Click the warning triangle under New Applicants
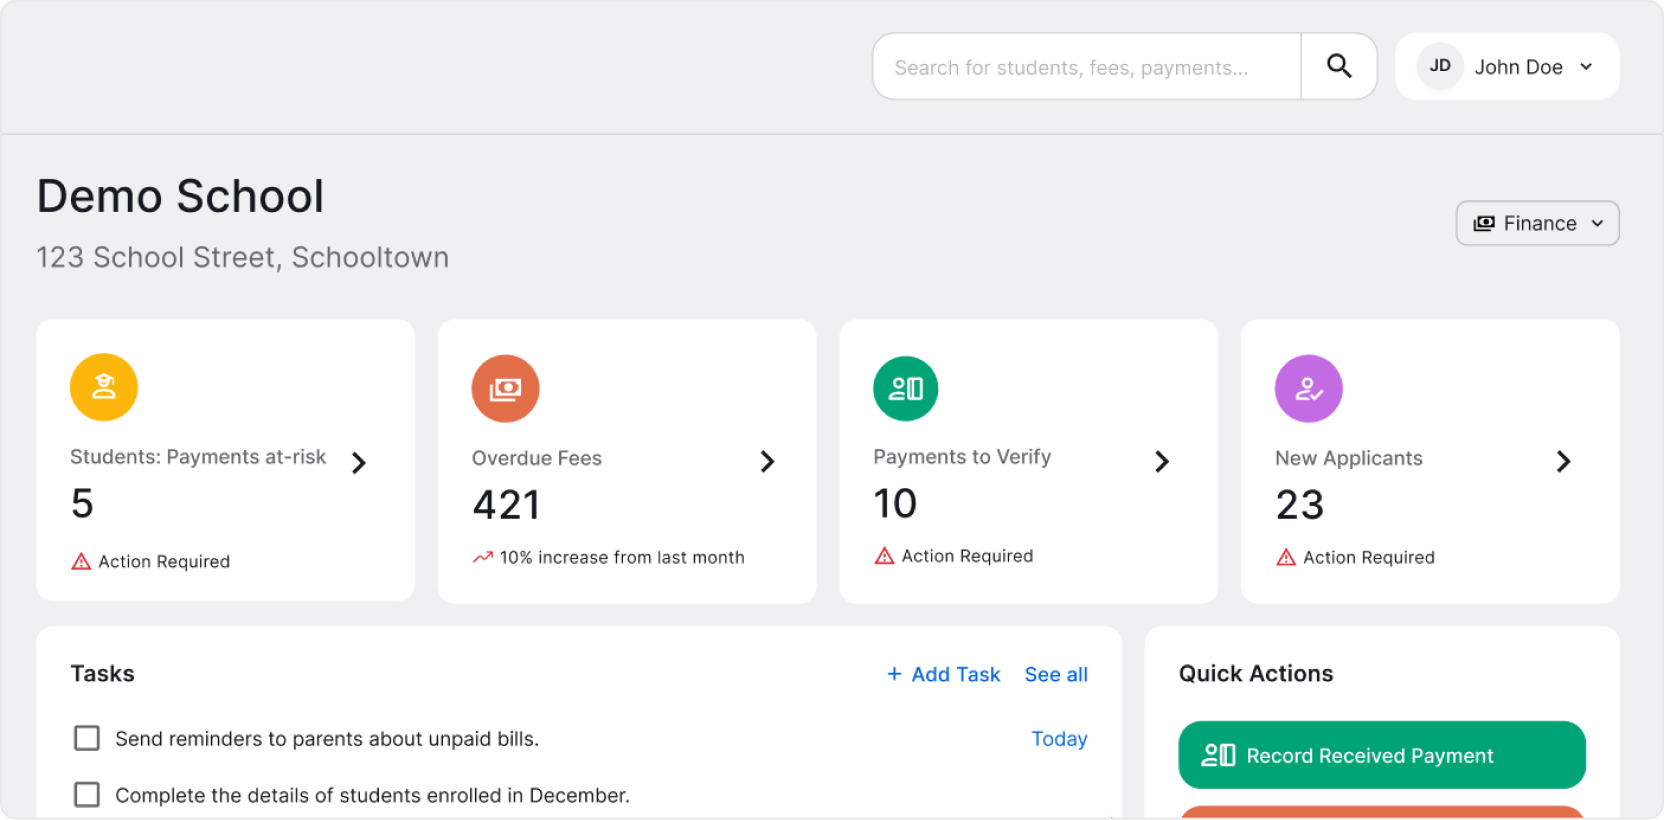The height and width of the screenshot is (820, 1664). (1286, 557)
